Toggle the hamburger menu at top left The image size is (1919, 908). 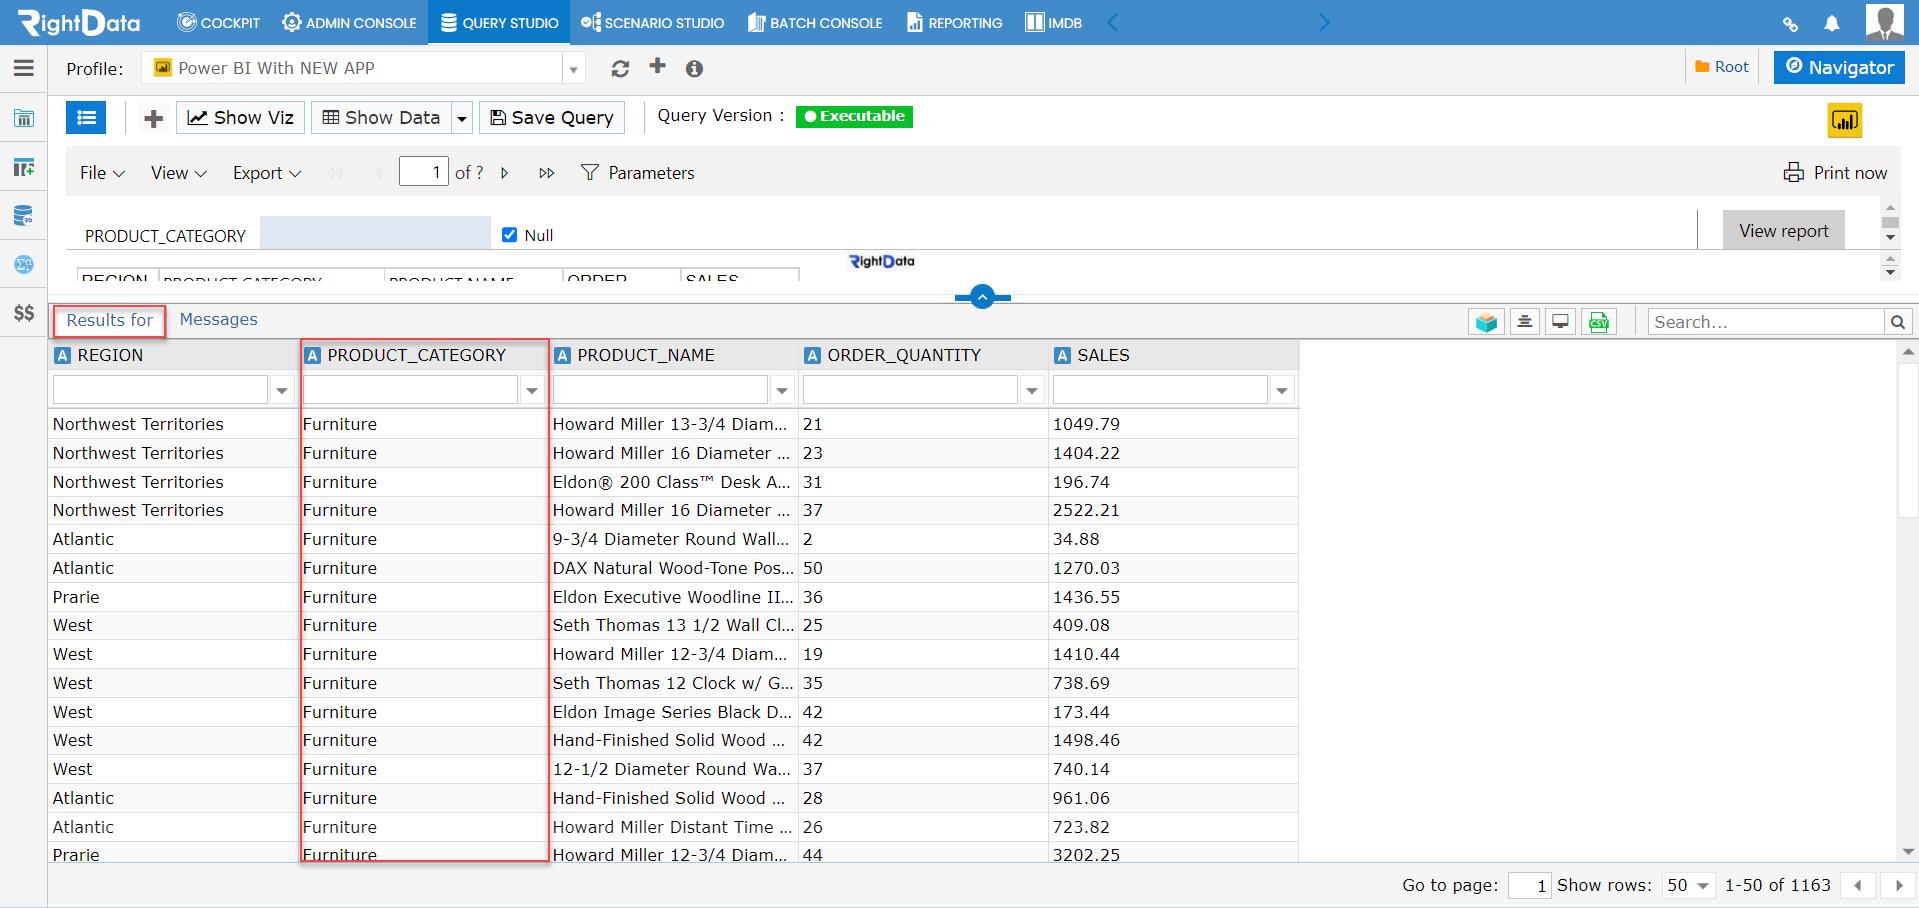coord(23,68)
